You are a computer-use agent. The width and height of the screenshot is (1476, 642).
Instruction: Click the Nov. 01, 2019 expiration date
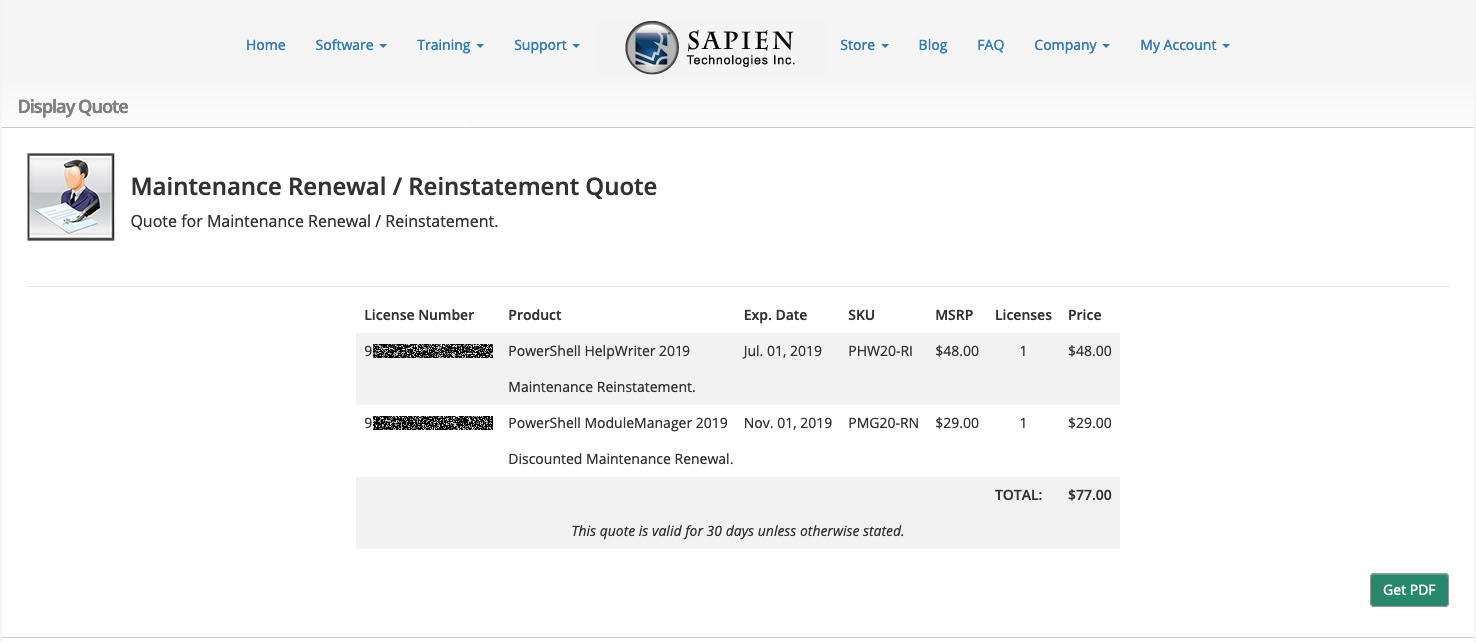(x=788, y=423)
